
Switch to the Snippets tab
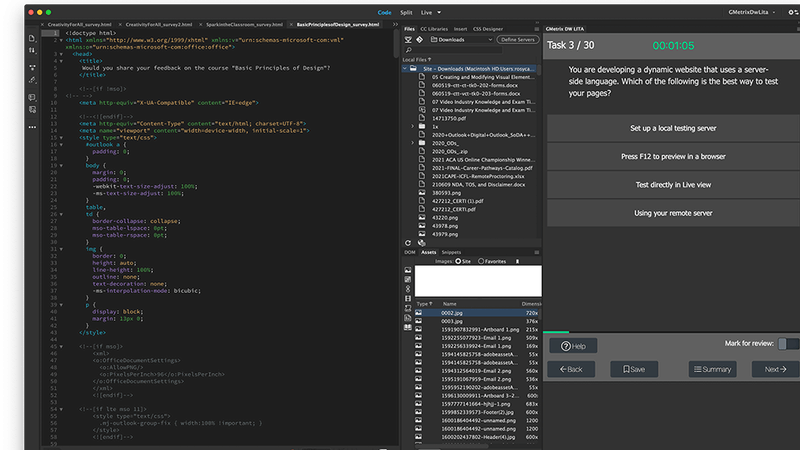tap(451, 252)
